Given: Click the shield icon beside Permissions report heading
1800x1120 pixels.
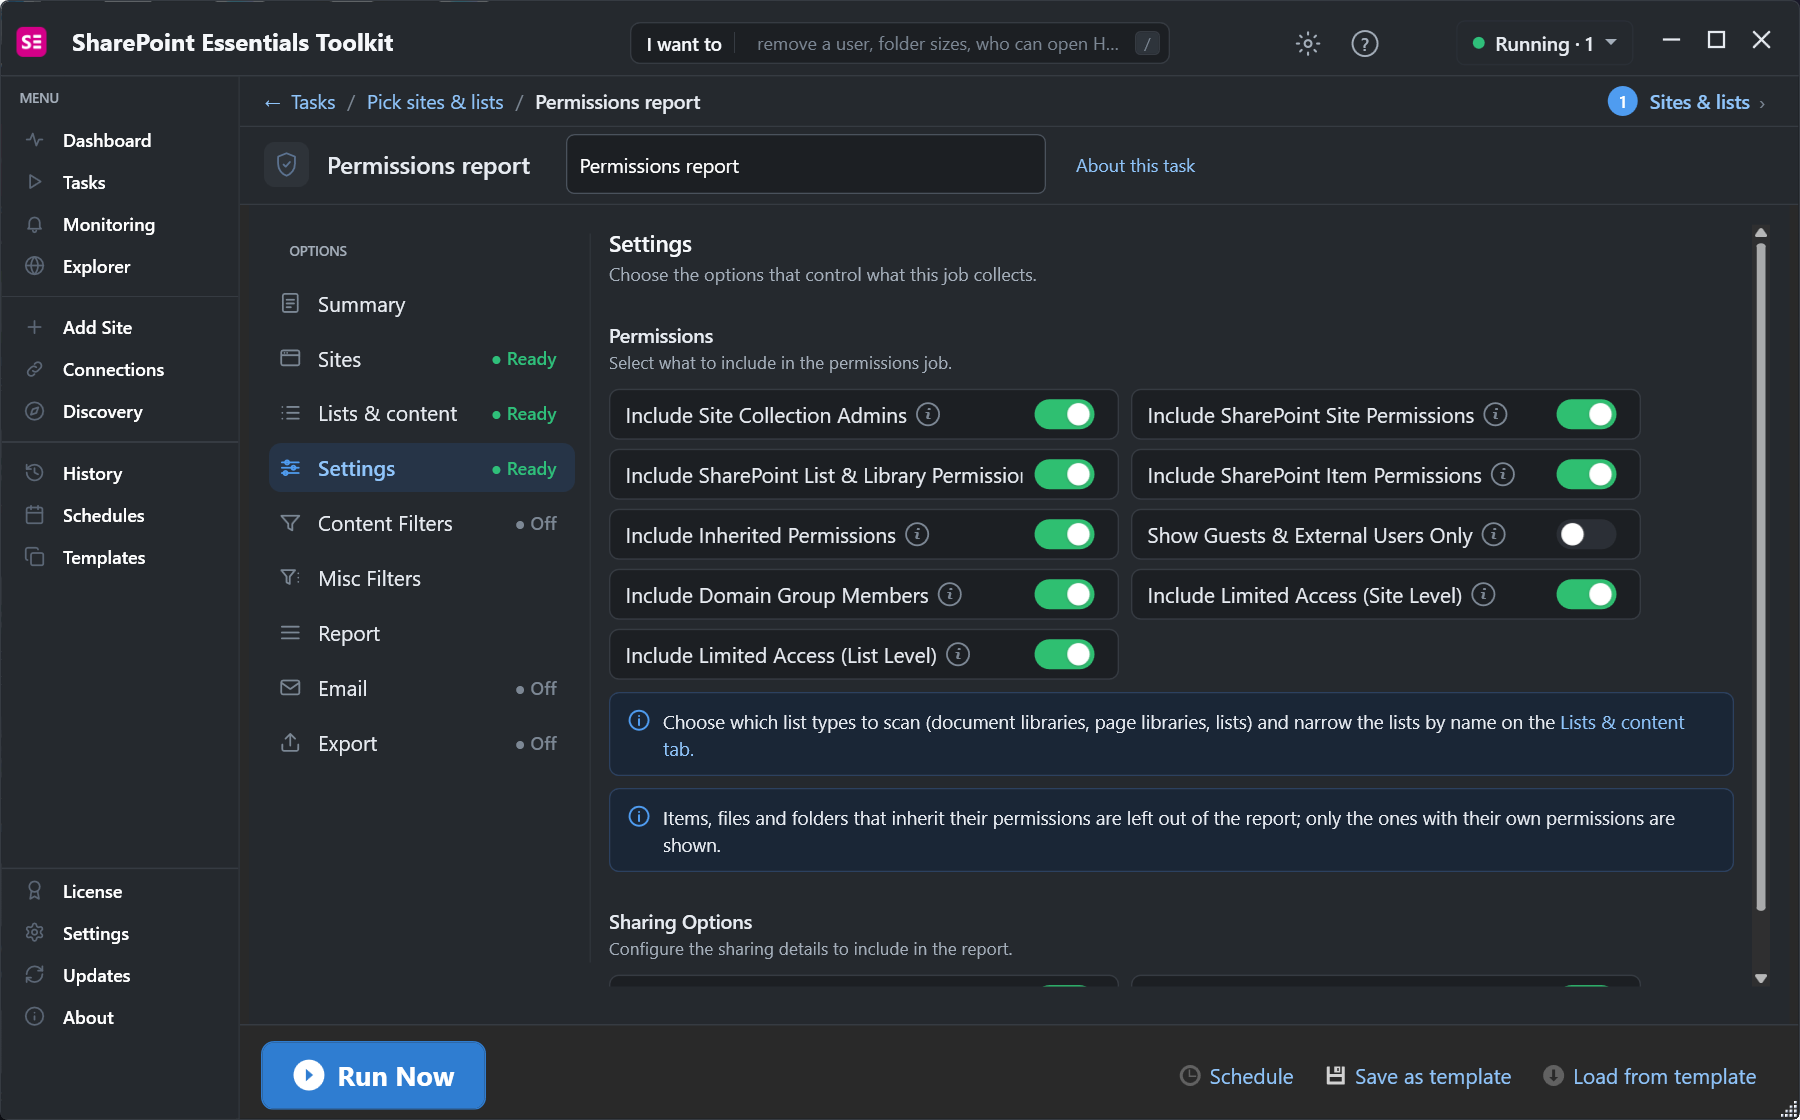Looking at the screenshot, I should pos(287,165).
